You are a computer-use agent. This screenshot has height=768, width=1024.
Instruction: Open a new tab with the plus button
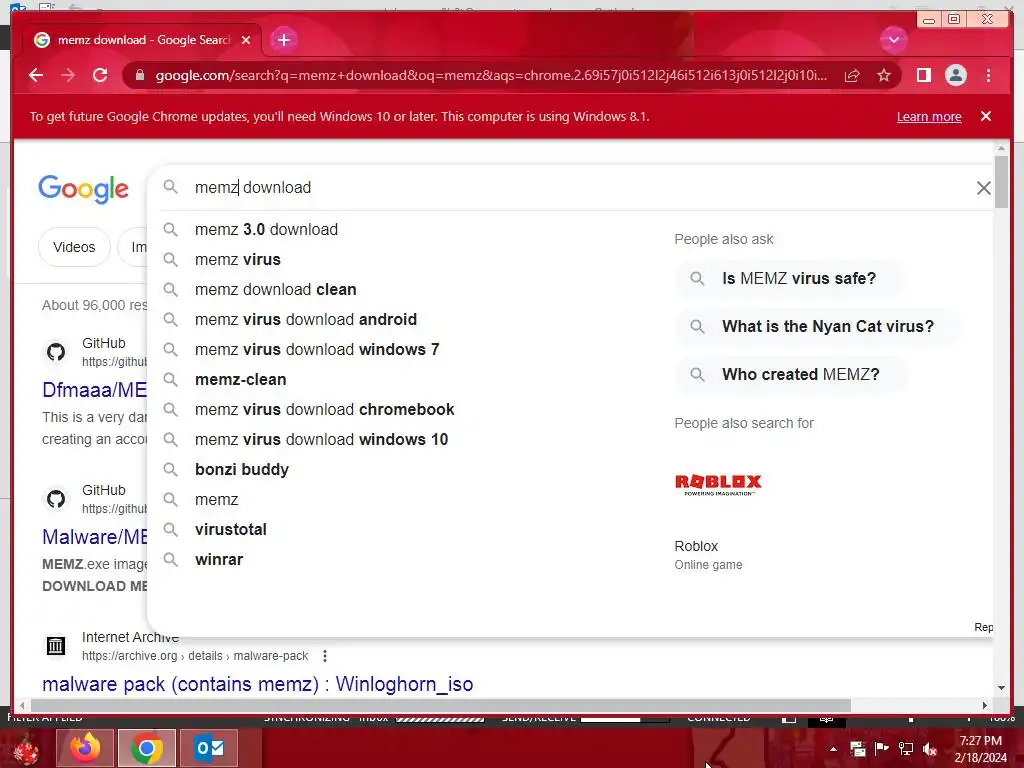283,40
